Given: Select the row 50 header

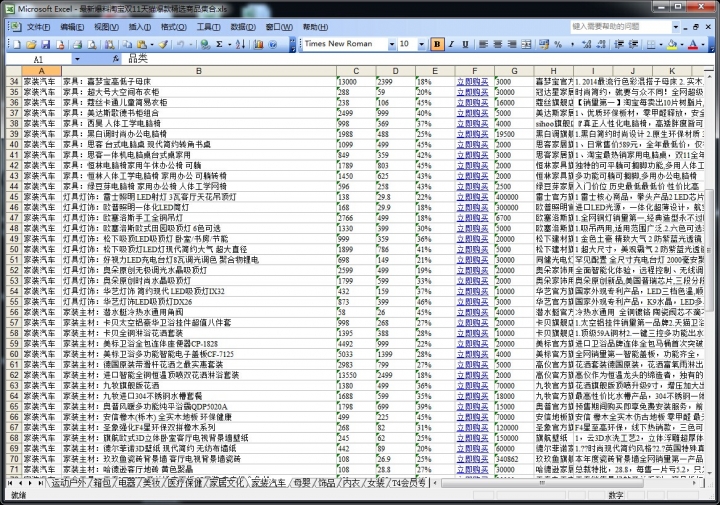Looking at the screenshot, I should click(x=14, y=249).
